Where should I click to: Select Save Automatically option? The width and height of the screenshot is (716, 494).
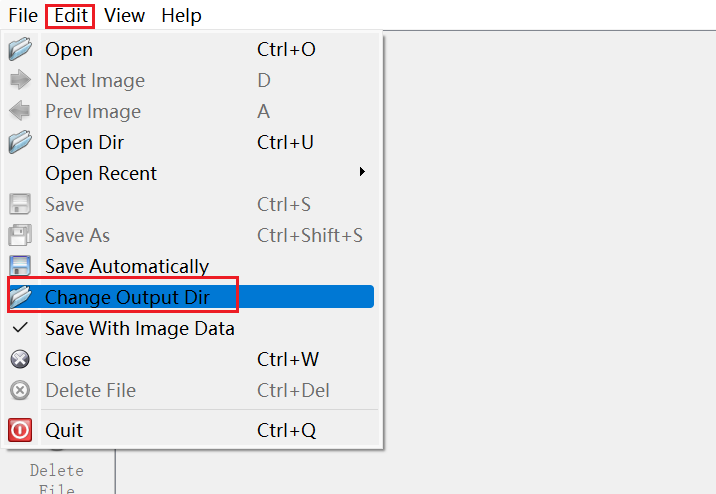coord(127,266)
